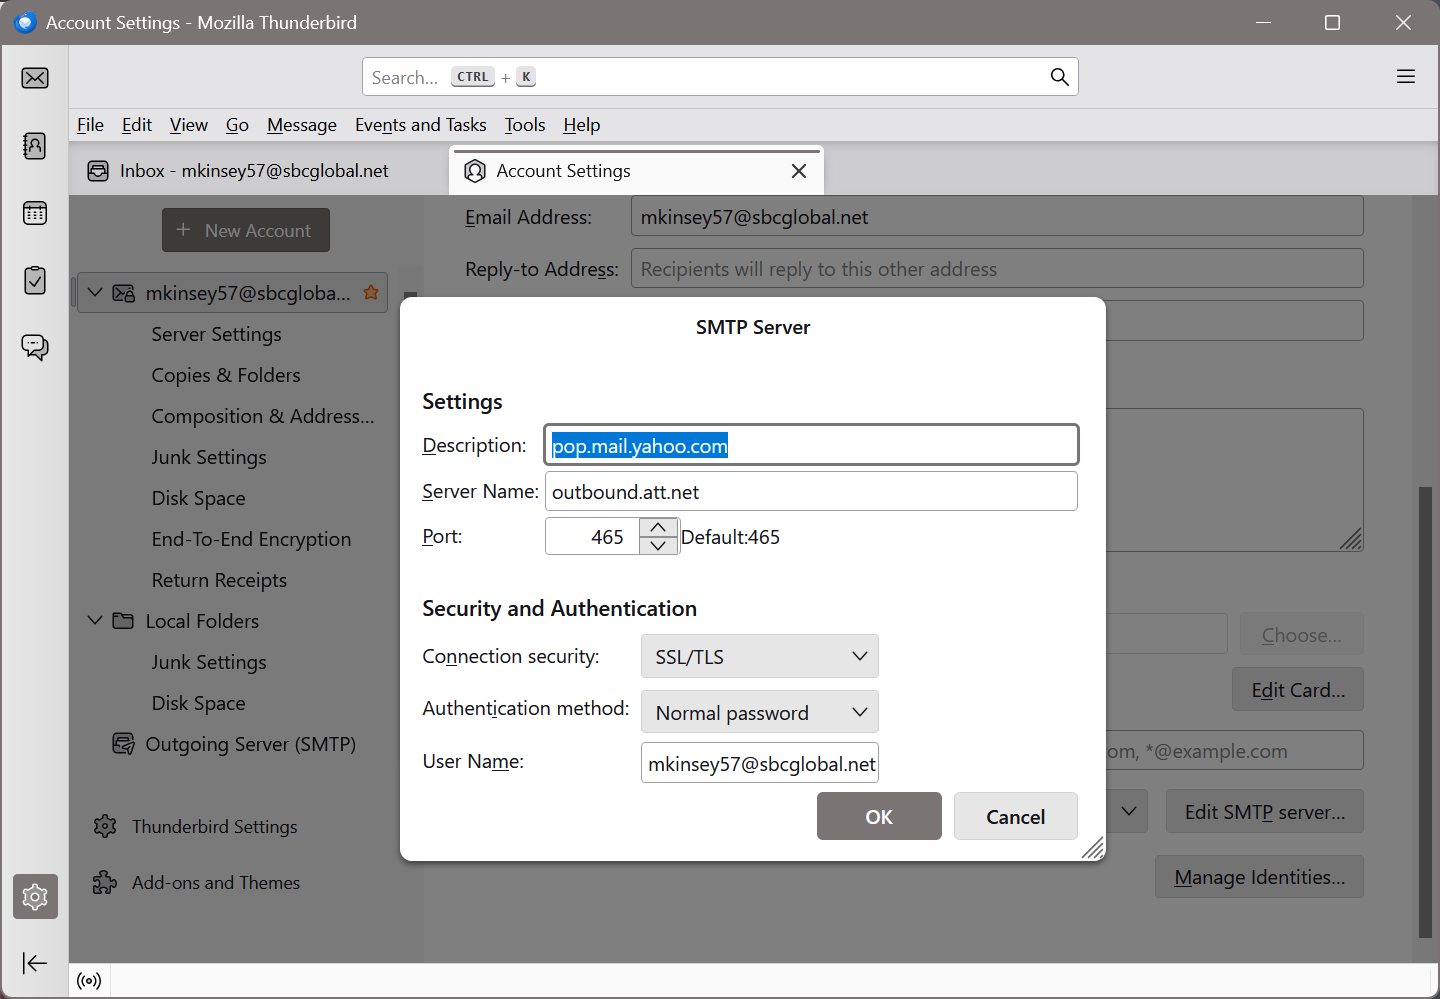This screenshot has width=1440, height=999.
Task: Open the Chat space icon
Action: point(35,347)
